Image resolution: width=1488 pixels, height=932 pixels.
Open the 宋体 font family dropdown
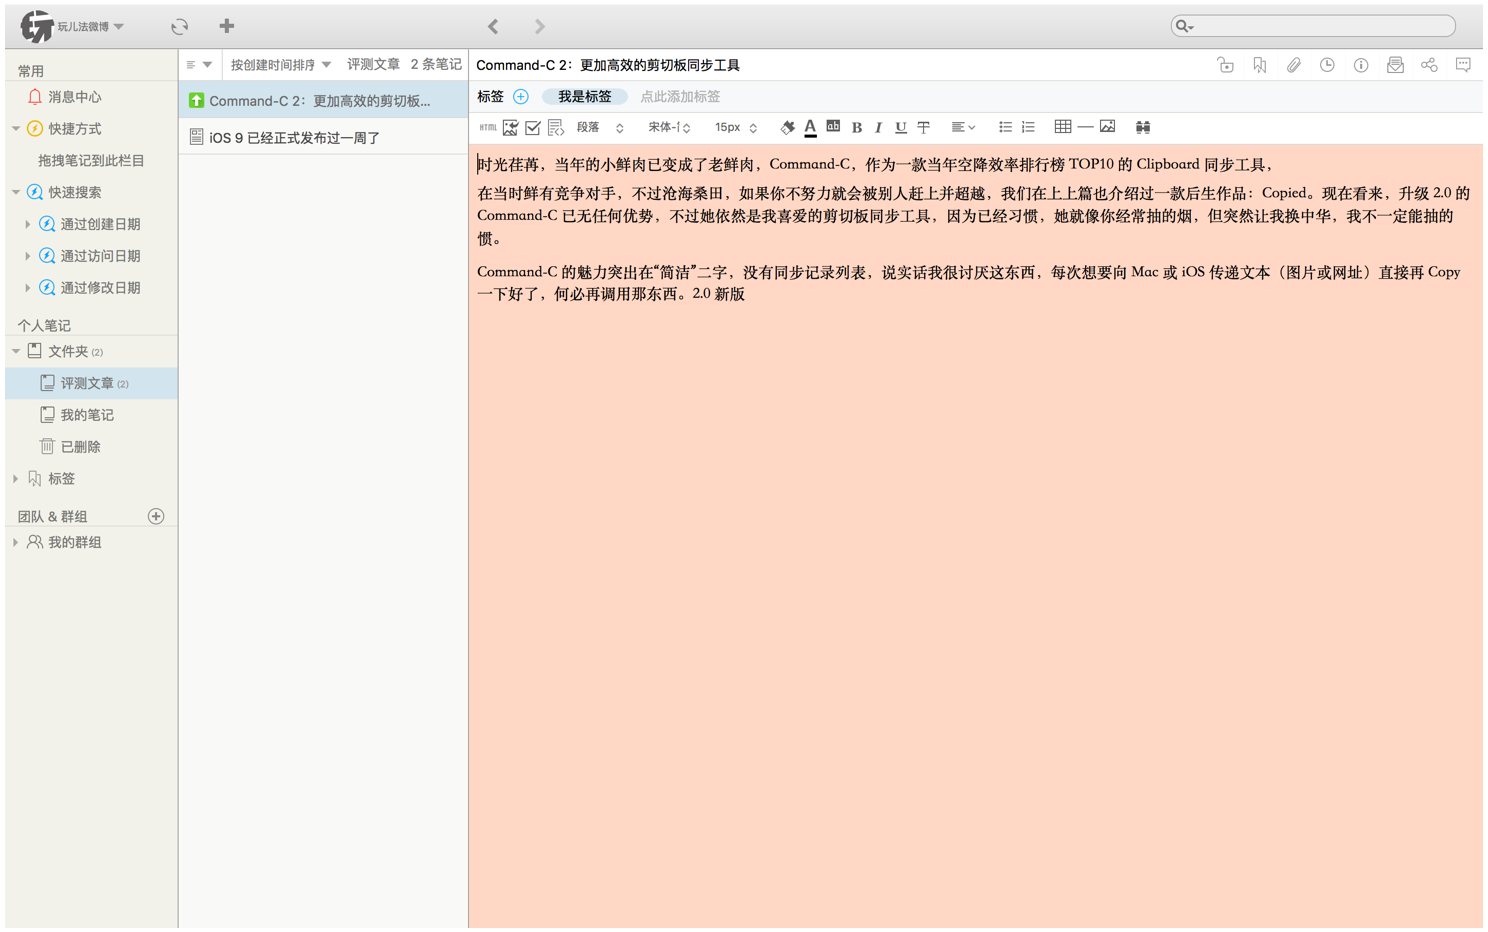coord(669,127)
